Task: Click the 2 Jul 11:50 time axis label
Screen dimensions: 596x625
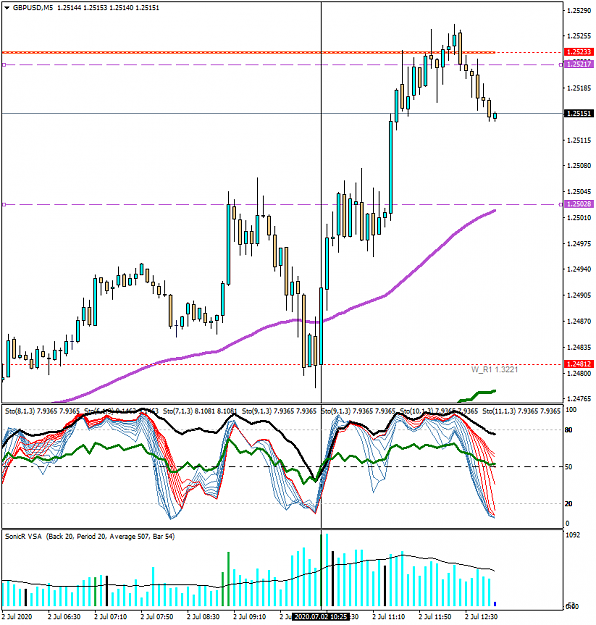Action: click(435, 617)
